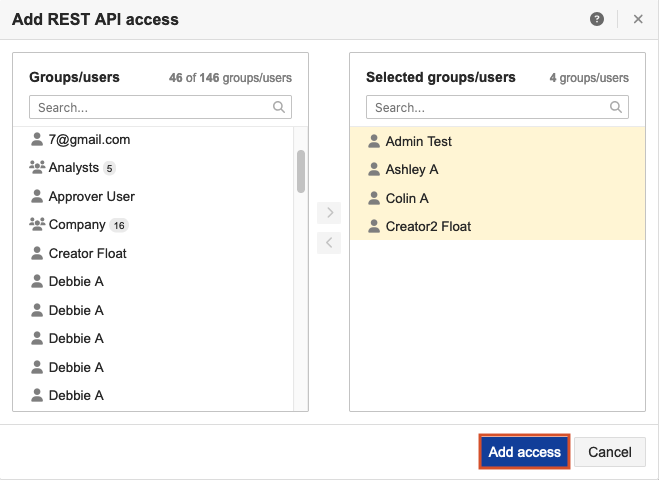659x480 pixels.
Task: Choose Colin A in selected list
Action: click(407, 198)
